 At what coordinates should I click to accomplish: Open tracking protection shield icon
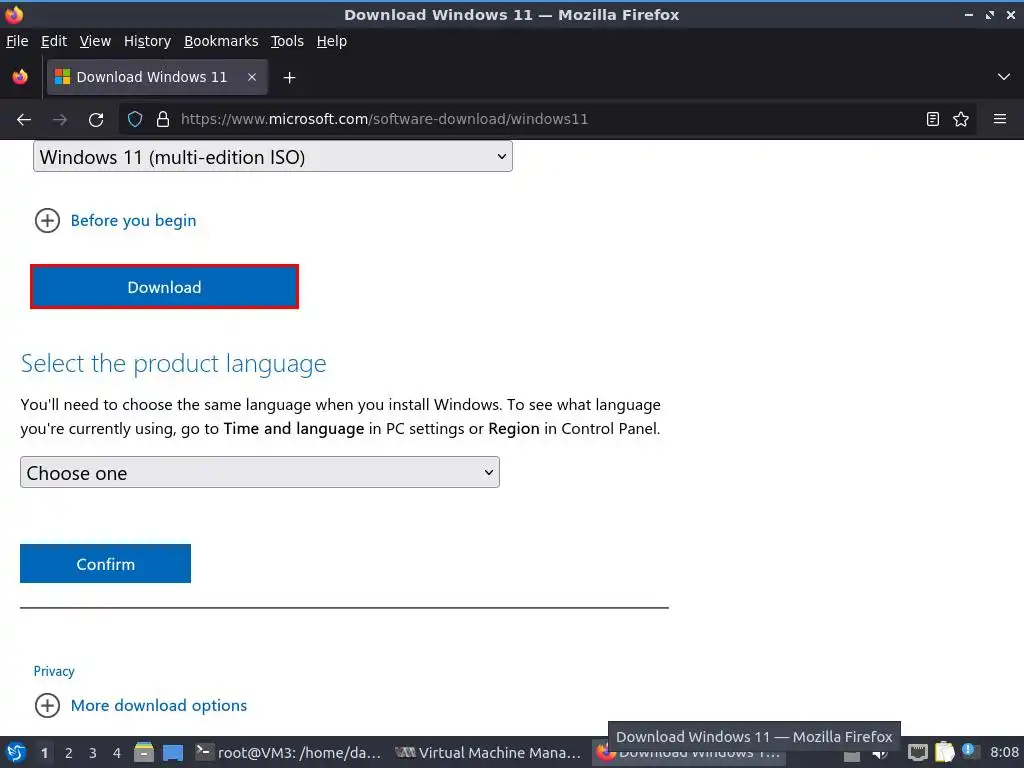pyautogui.click(x=135, y=120)
